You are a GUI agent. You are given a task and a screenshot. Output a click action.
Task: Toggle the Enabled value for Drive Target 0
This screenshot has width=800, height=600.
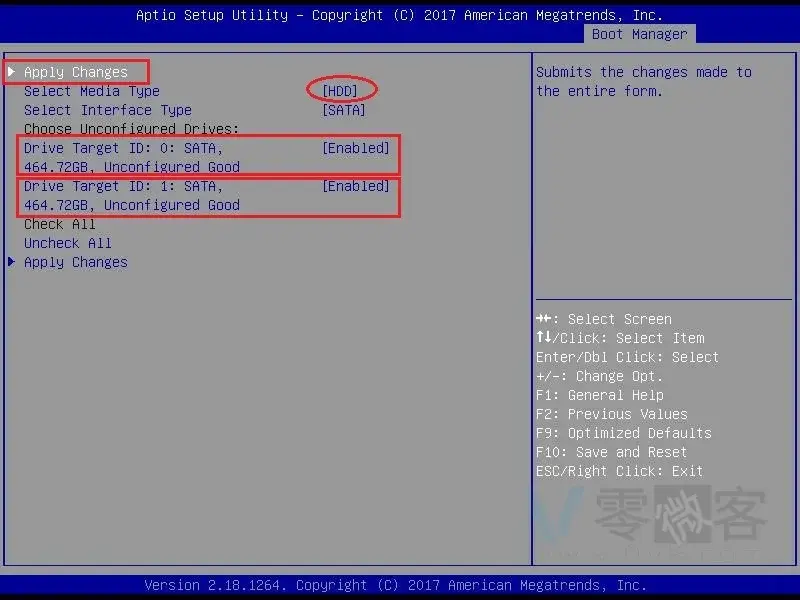coord(355,148)
